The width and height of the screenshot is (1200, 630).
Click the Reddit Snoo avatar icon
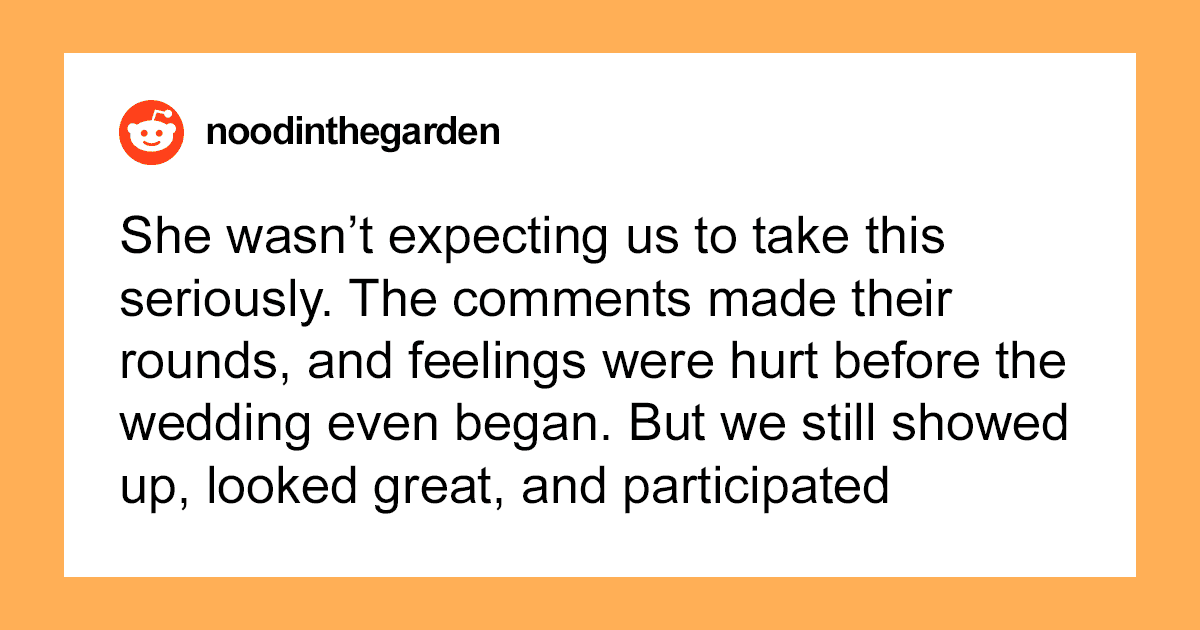pyautogui.click(x=150, y=134)
